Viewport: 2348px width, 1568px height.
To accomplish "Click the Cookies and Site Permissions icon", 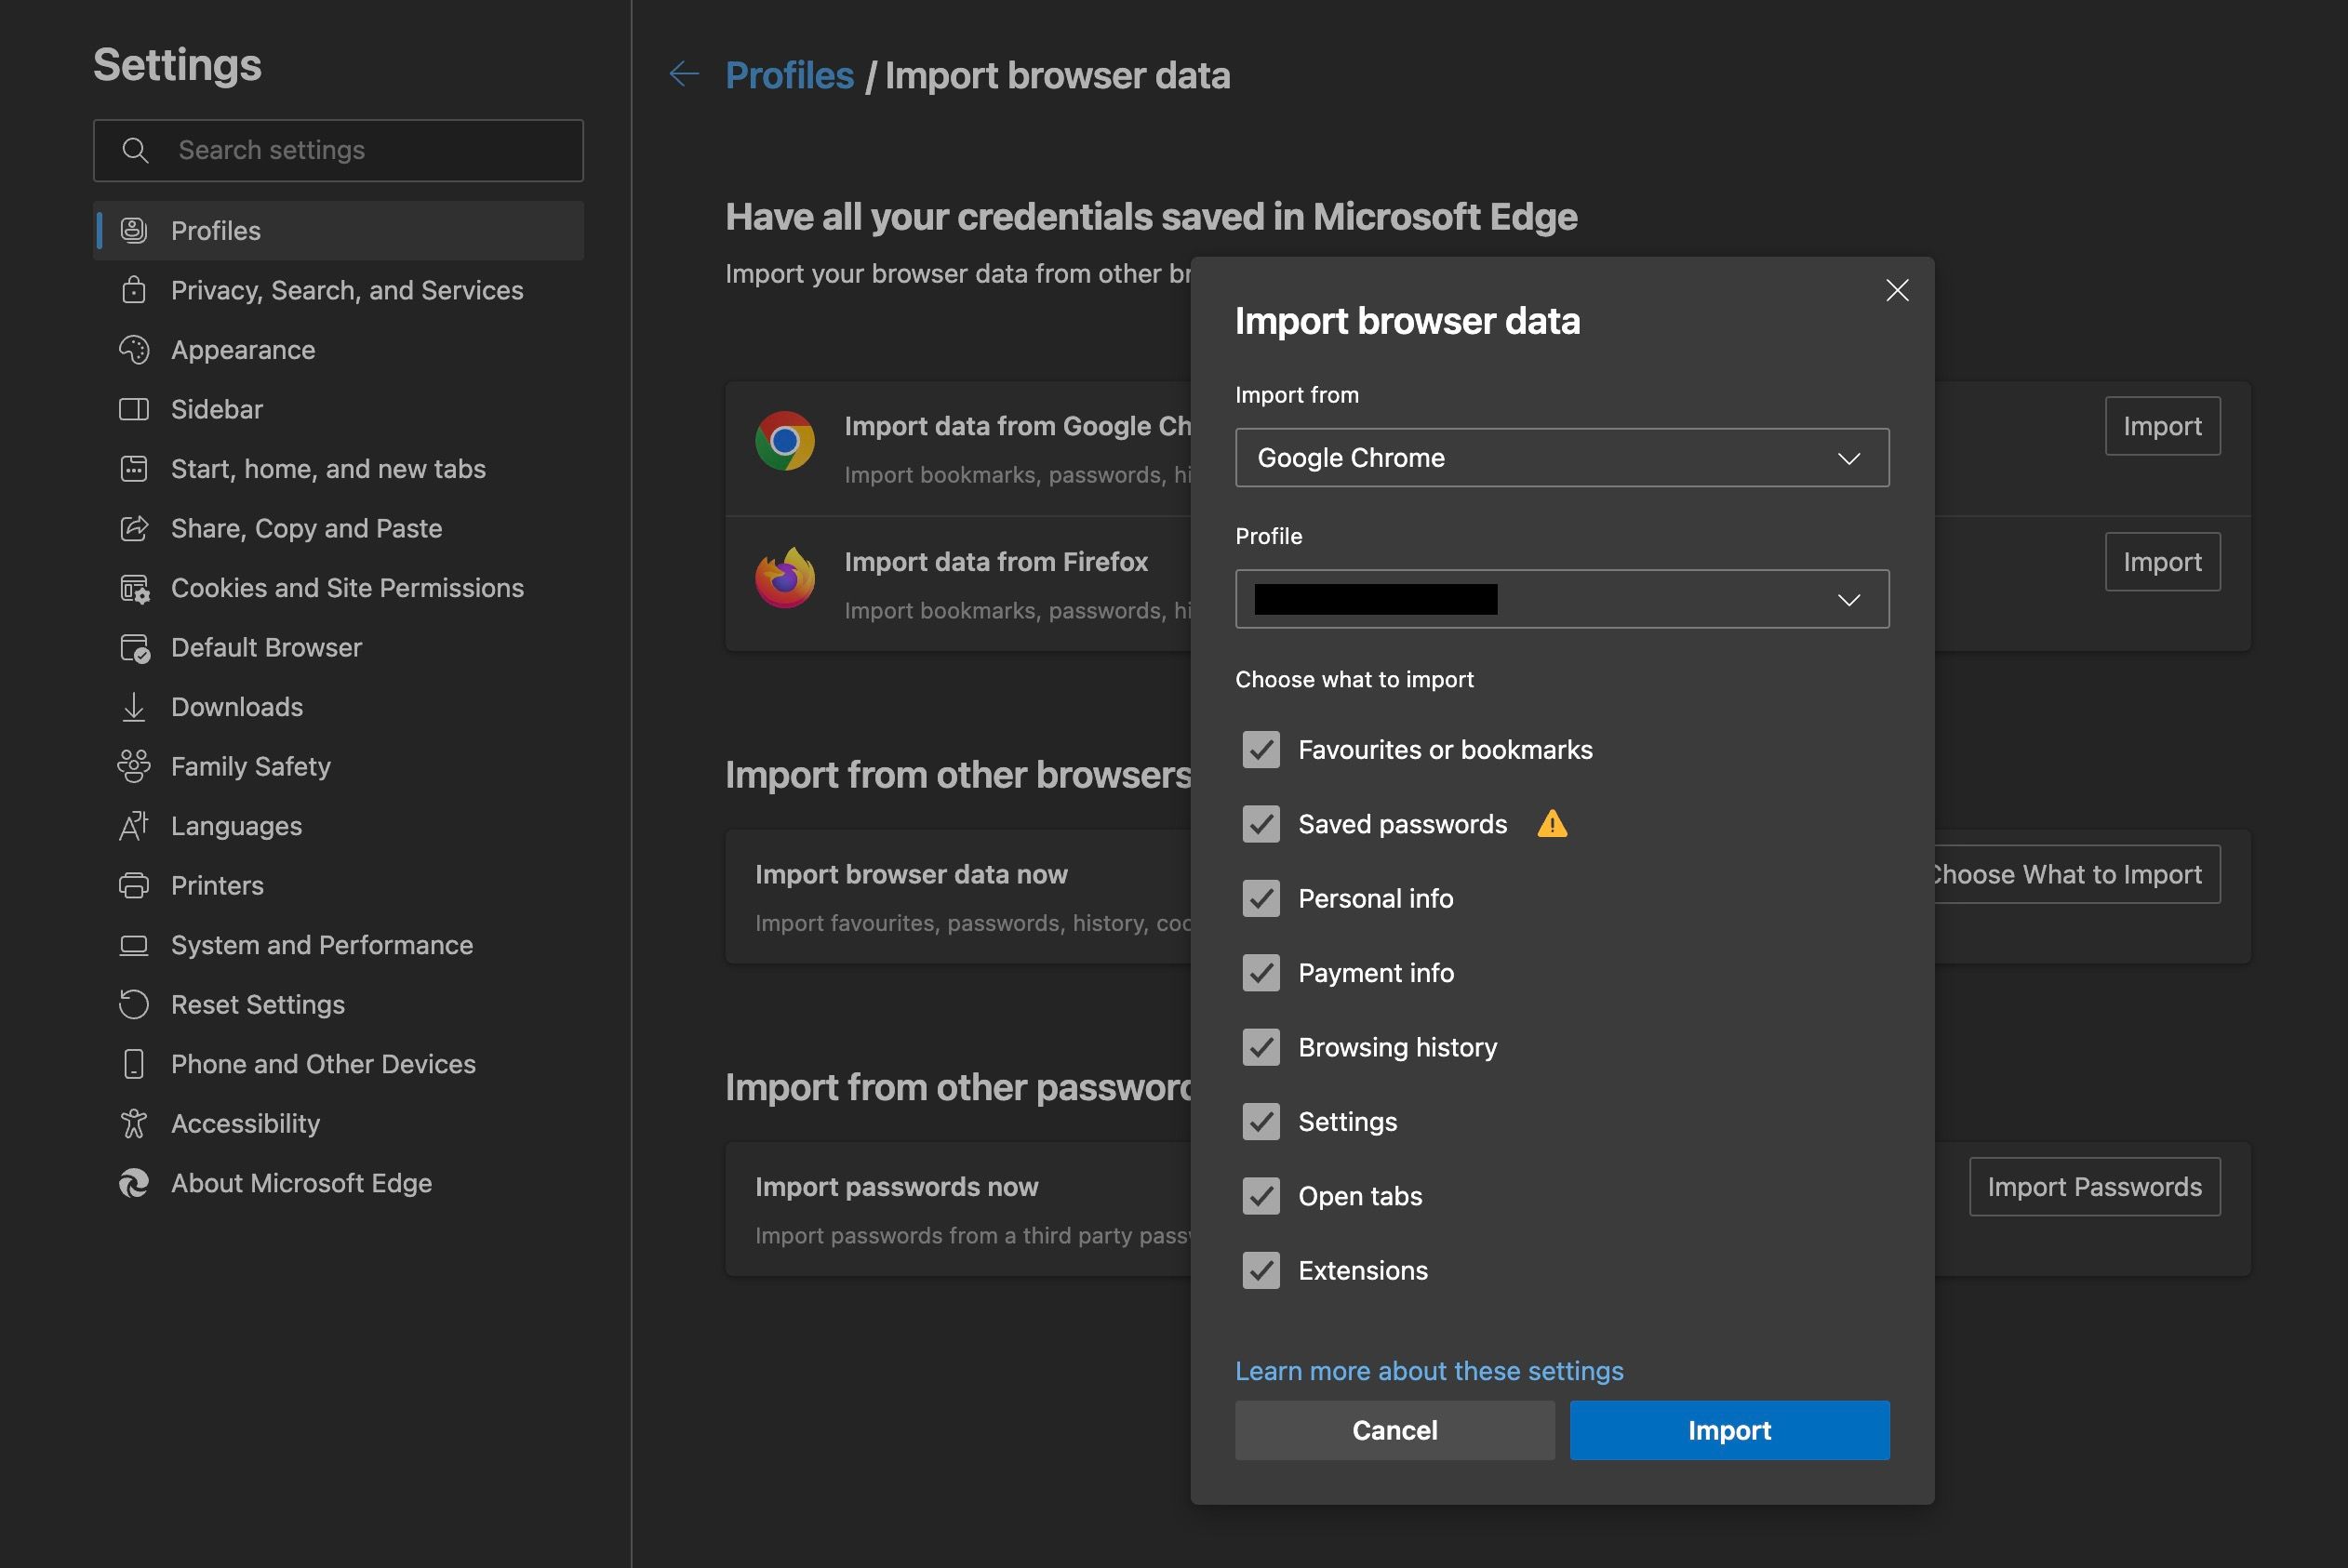I will 135,588.
